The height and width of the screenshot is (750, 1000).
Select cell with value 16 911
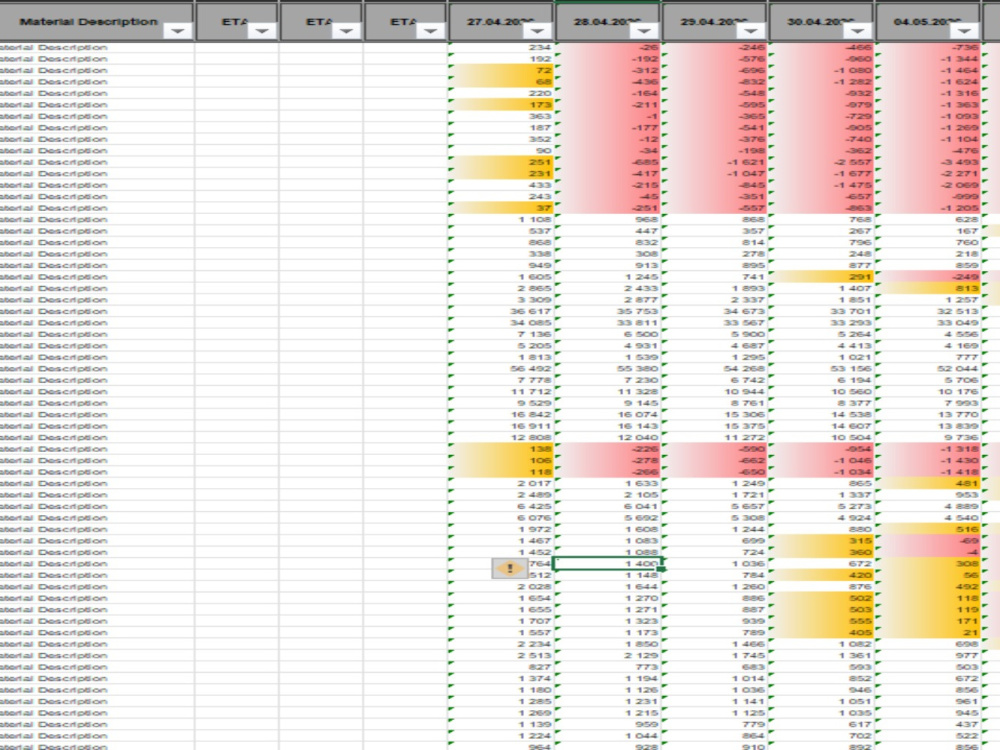pos(501,426)
